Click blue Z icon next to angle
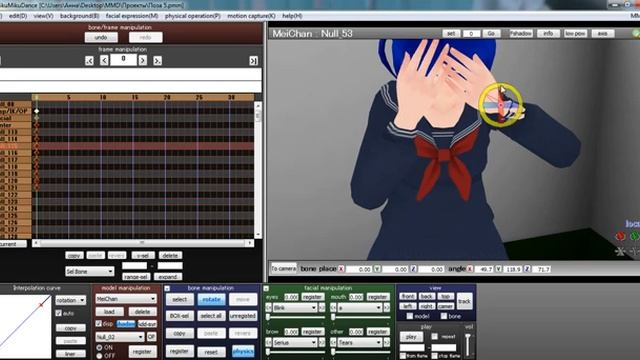The width and height of the screenshot is (640, 360). click(527, 269)
